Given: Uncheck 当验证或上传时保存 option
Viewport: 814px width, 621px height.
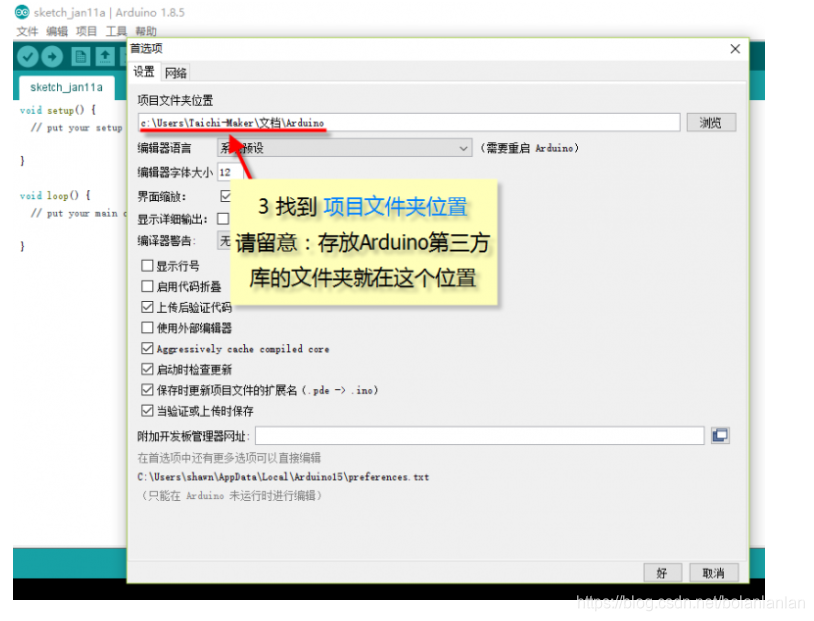Looking at the screenshot, I should [x=147, y=411].
